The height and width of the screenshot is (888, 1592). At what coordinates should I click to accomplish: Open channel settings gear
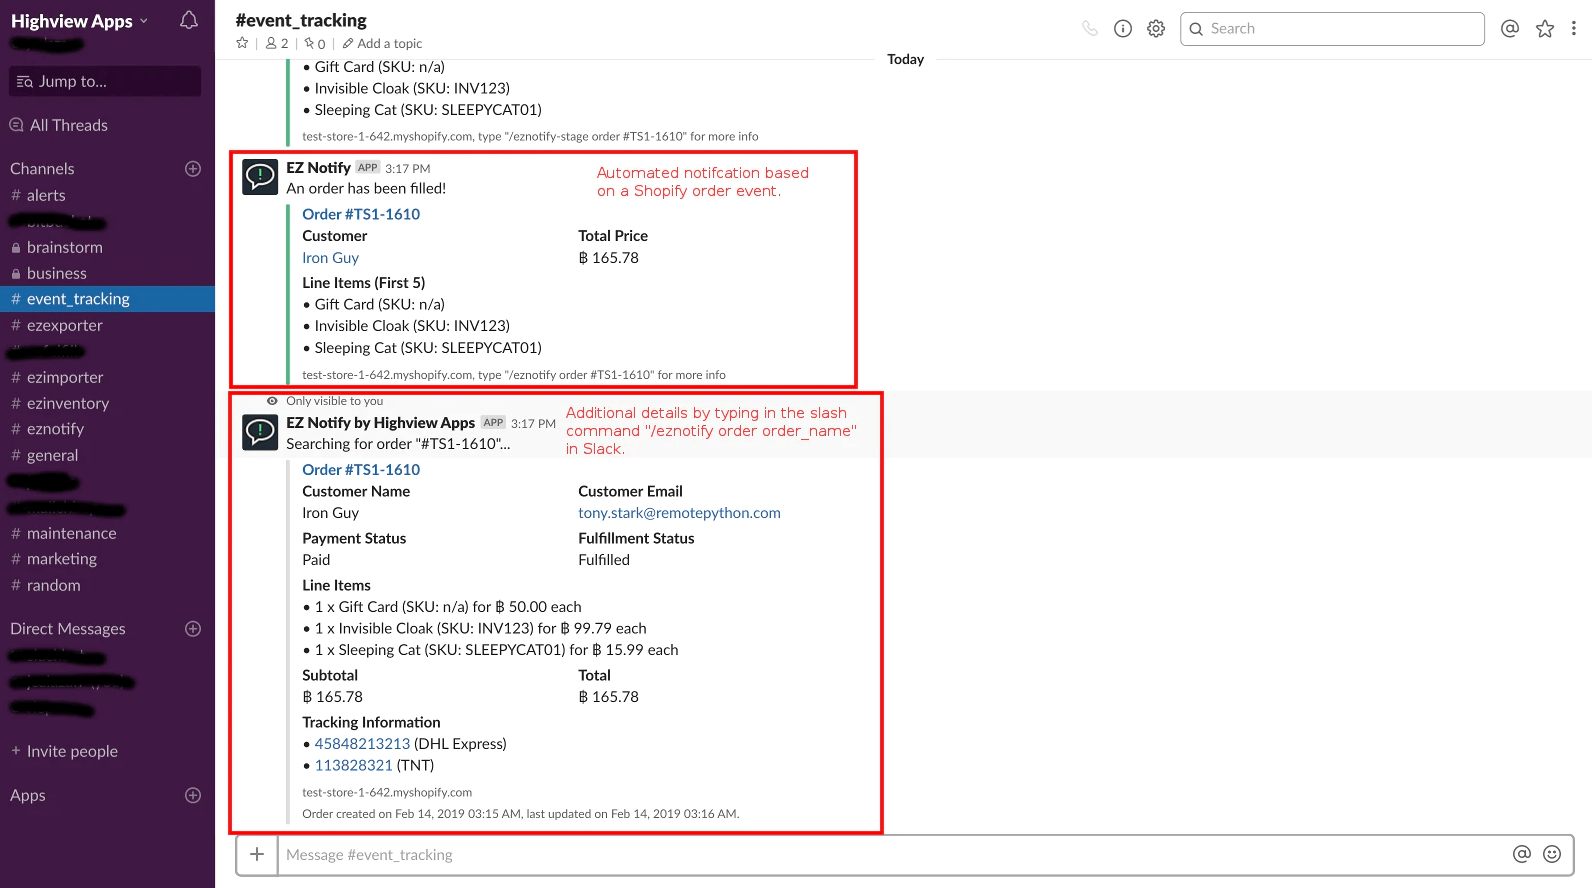[1156, 29]
